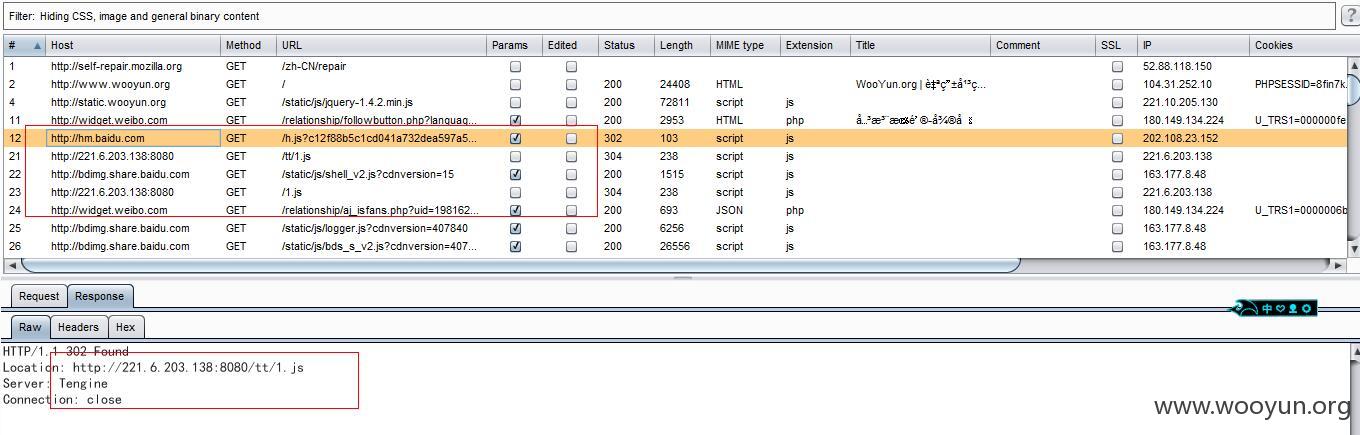
Task: Sort by Status column header
Action: (626, 45)
